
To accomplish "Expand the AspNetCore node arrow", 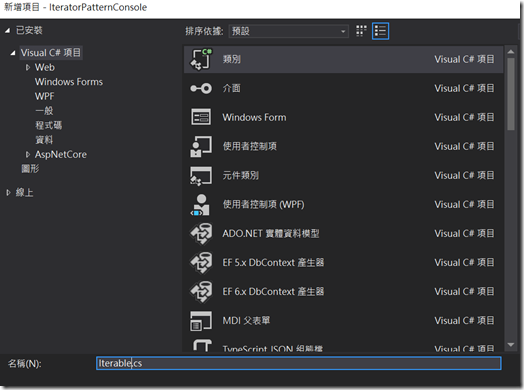I will click(x=28, y=154).
